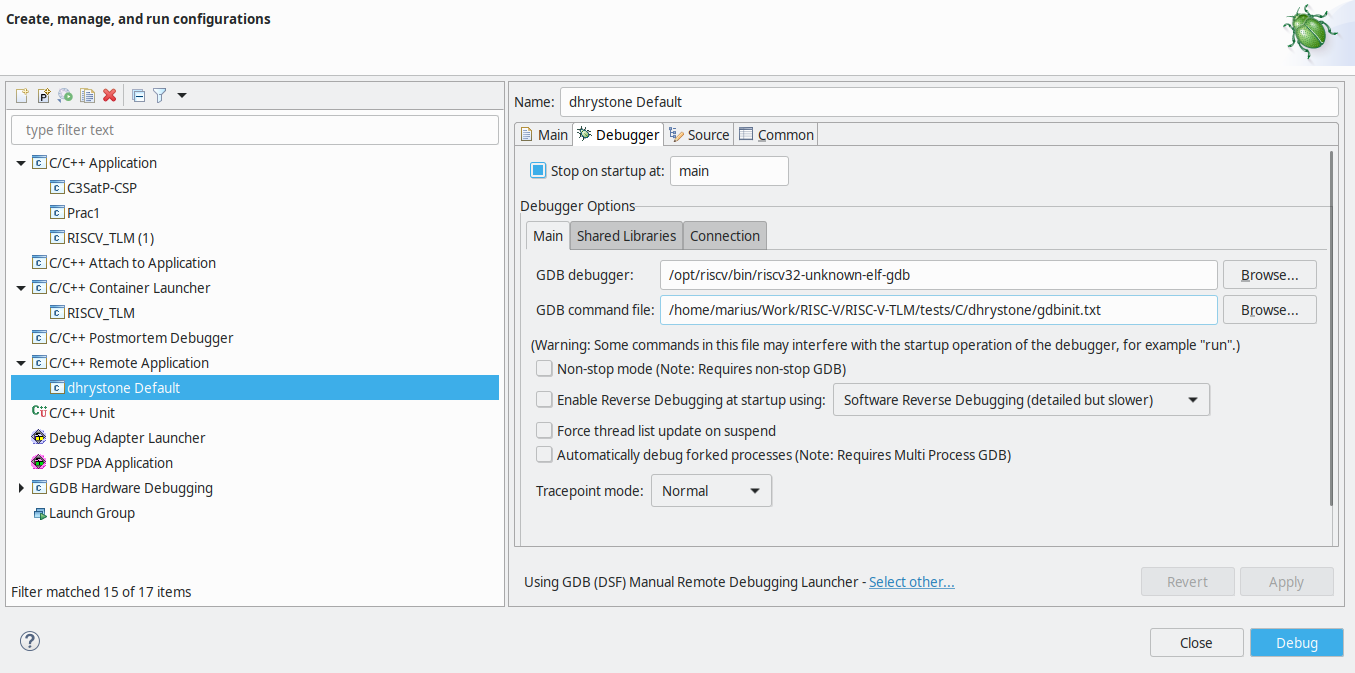Click the Launch Group icon
This screenshot has width=1355, height=673.
pyautogui.click(x=39, y=513)
